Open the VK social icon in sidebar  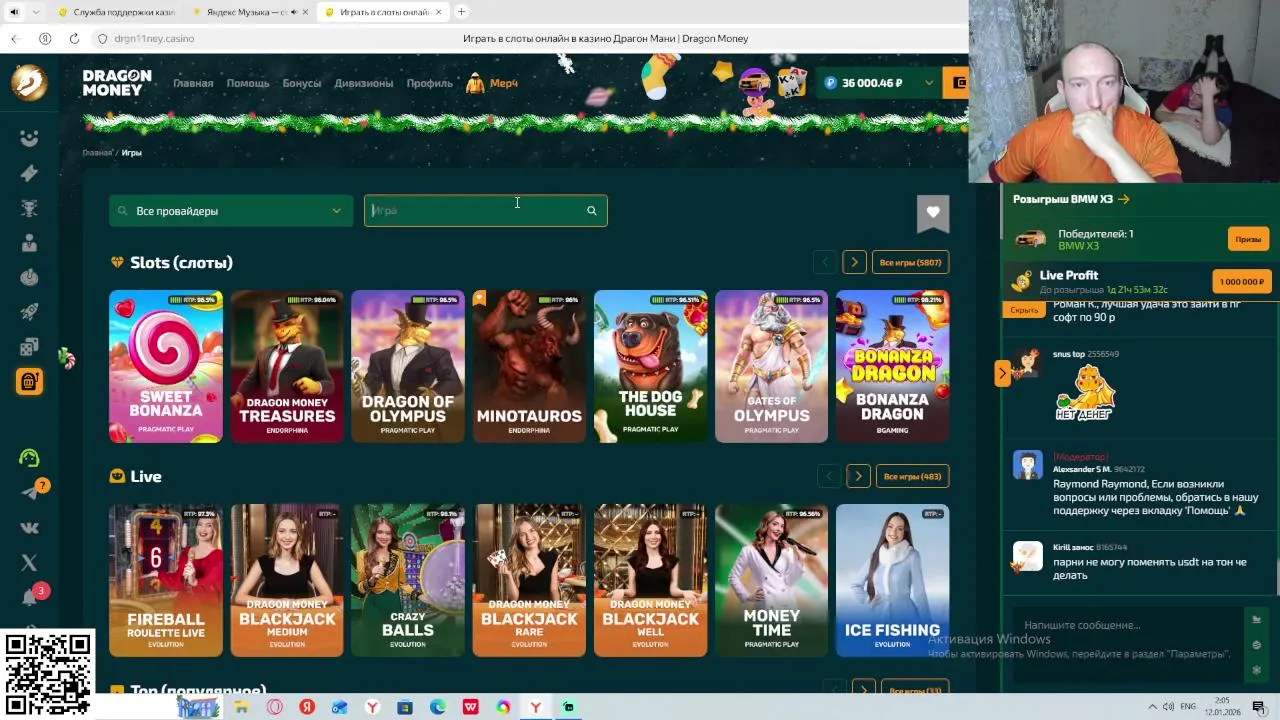[x=29, y=528]
